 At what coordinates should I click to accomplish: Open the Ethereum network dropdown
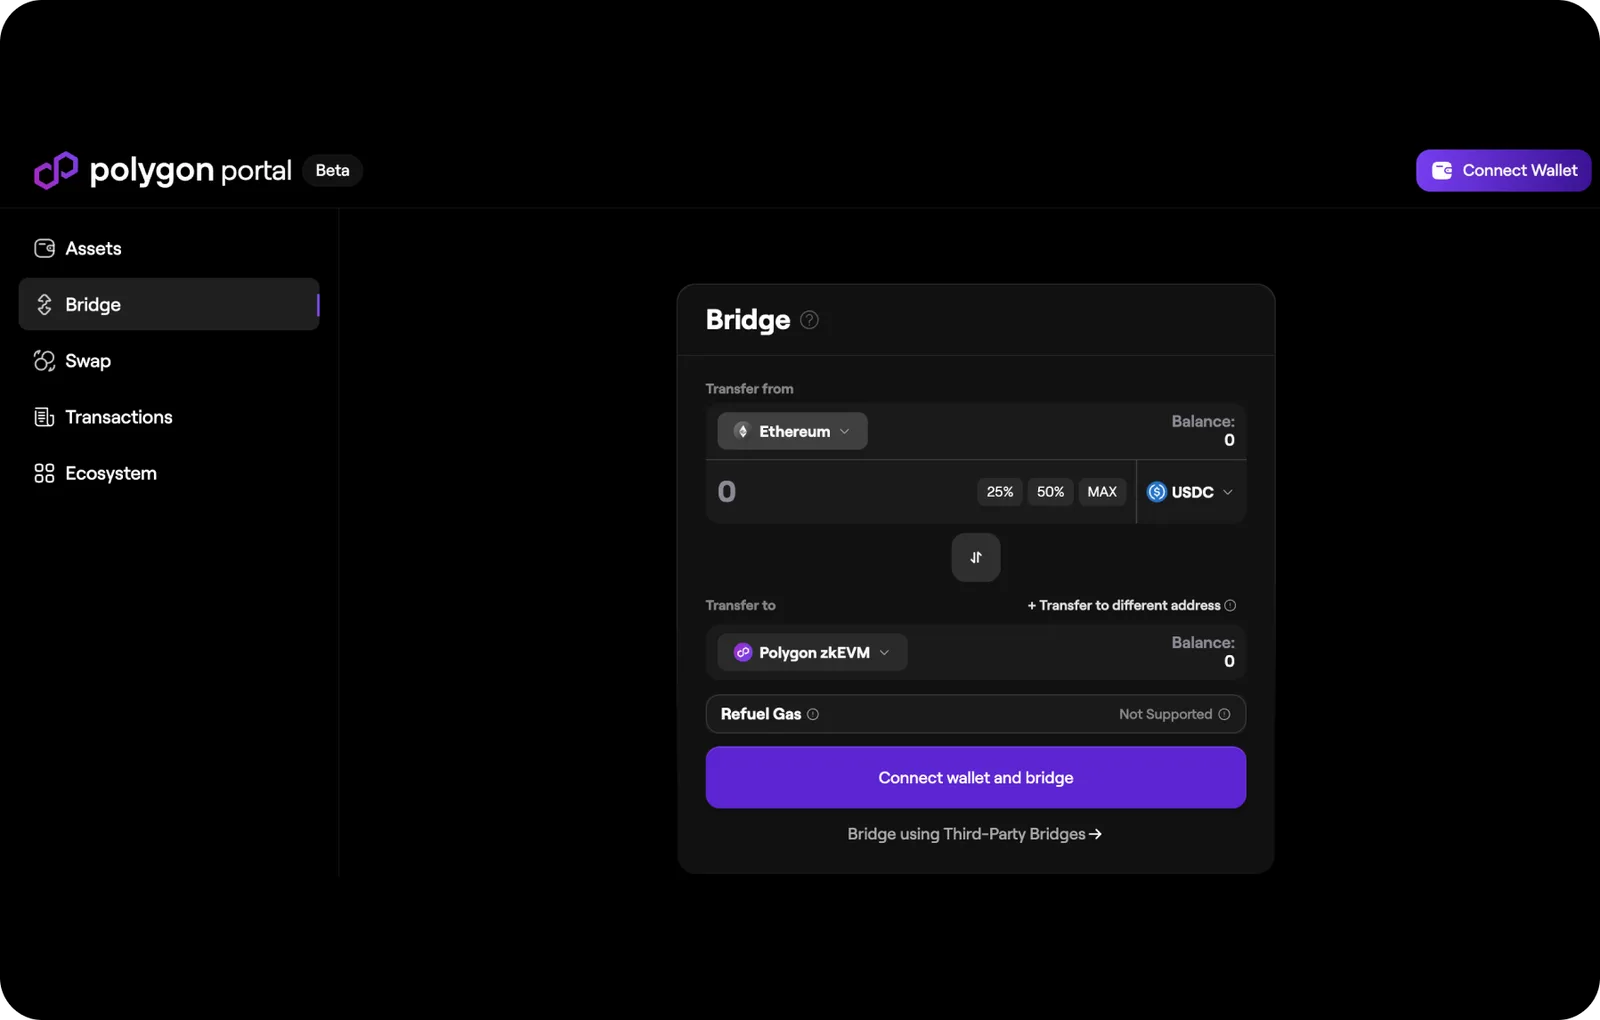[792, 431]
